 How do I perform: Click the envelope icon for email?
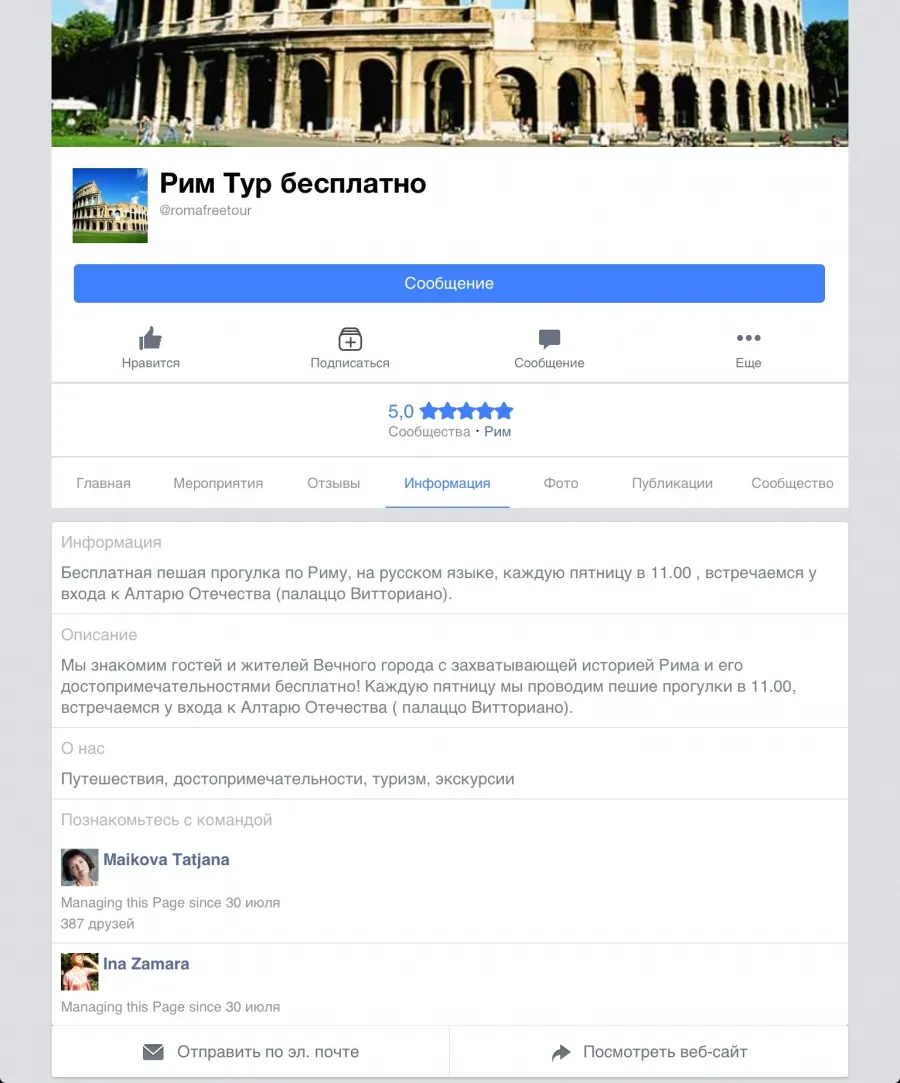coord(153,1051)
